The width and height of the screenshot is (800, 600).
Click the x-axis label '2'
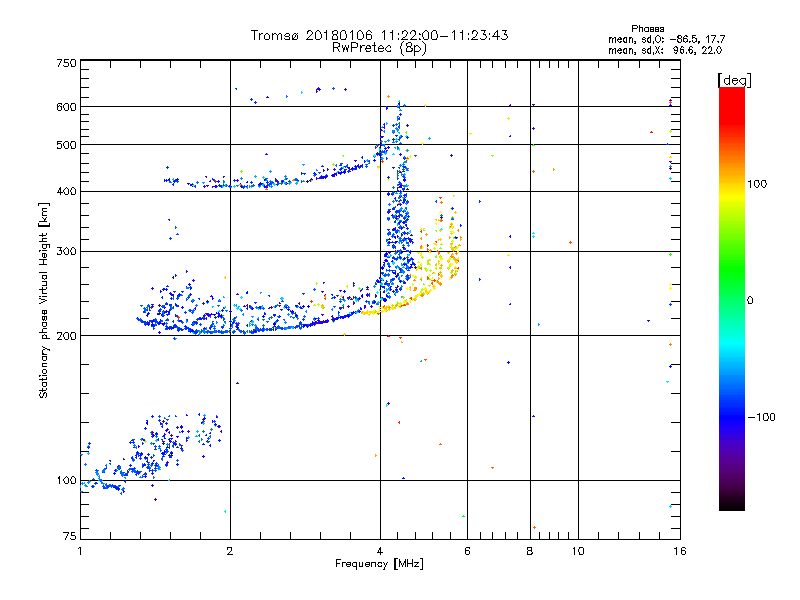point(230,551)
